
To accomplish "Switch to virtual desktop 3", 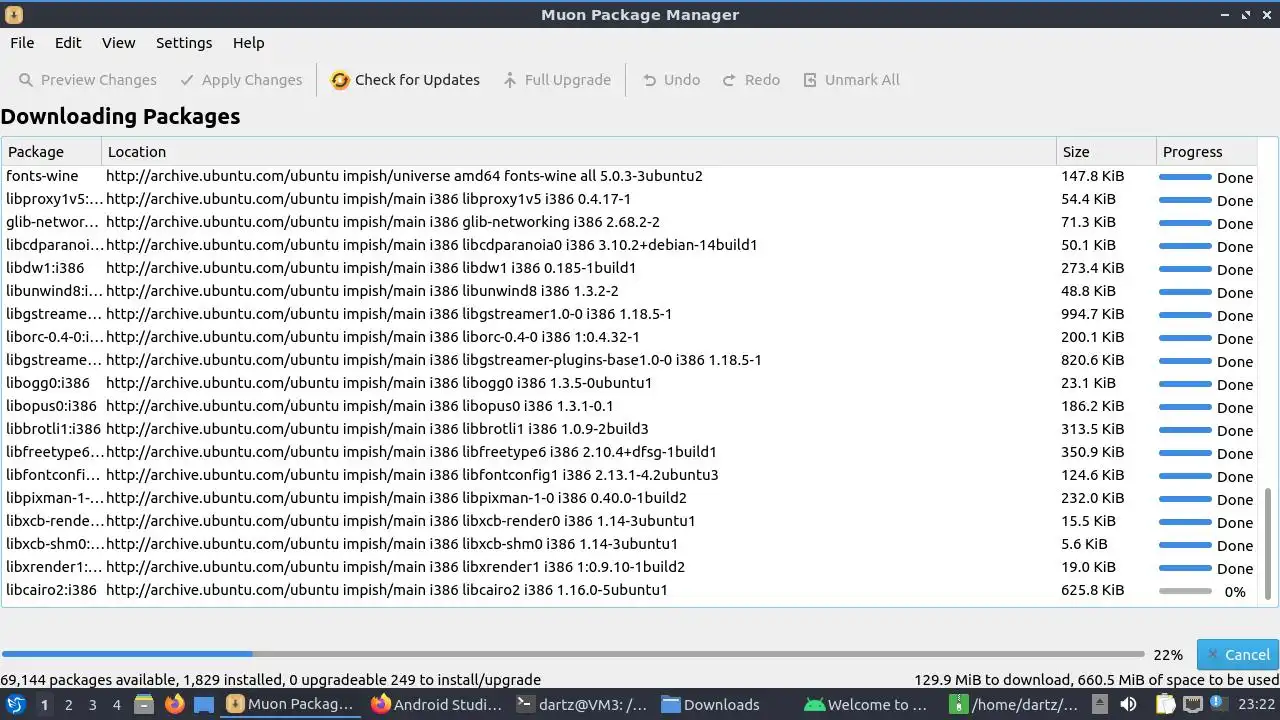I will point(92,705).
